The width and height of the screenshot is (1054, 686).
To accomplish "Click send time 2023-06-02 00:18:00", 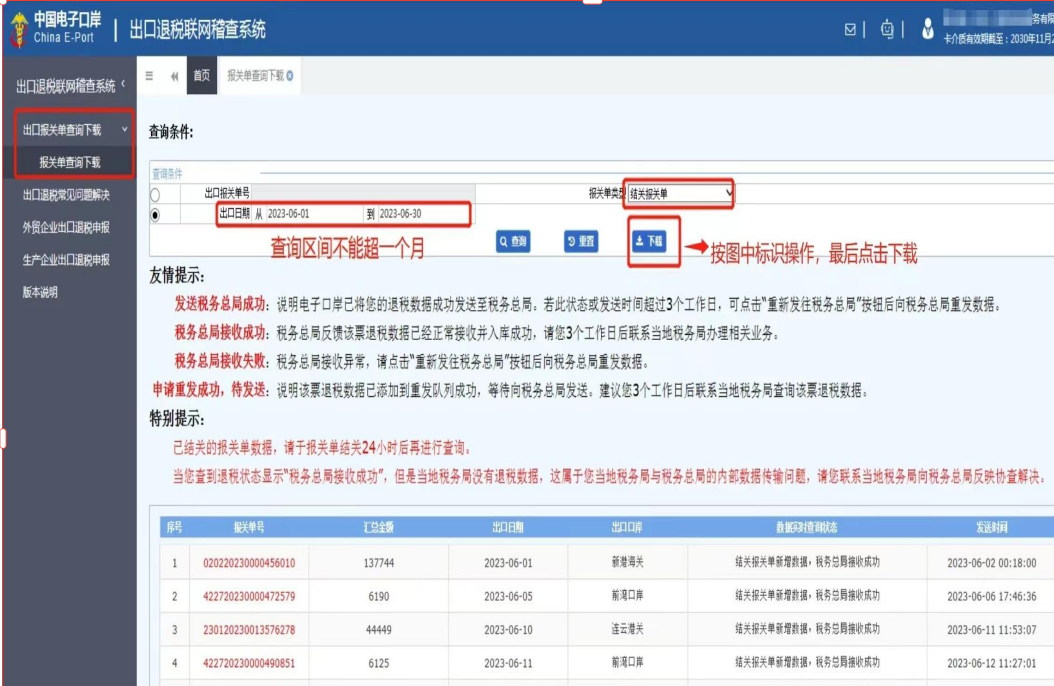I will 991,563.
